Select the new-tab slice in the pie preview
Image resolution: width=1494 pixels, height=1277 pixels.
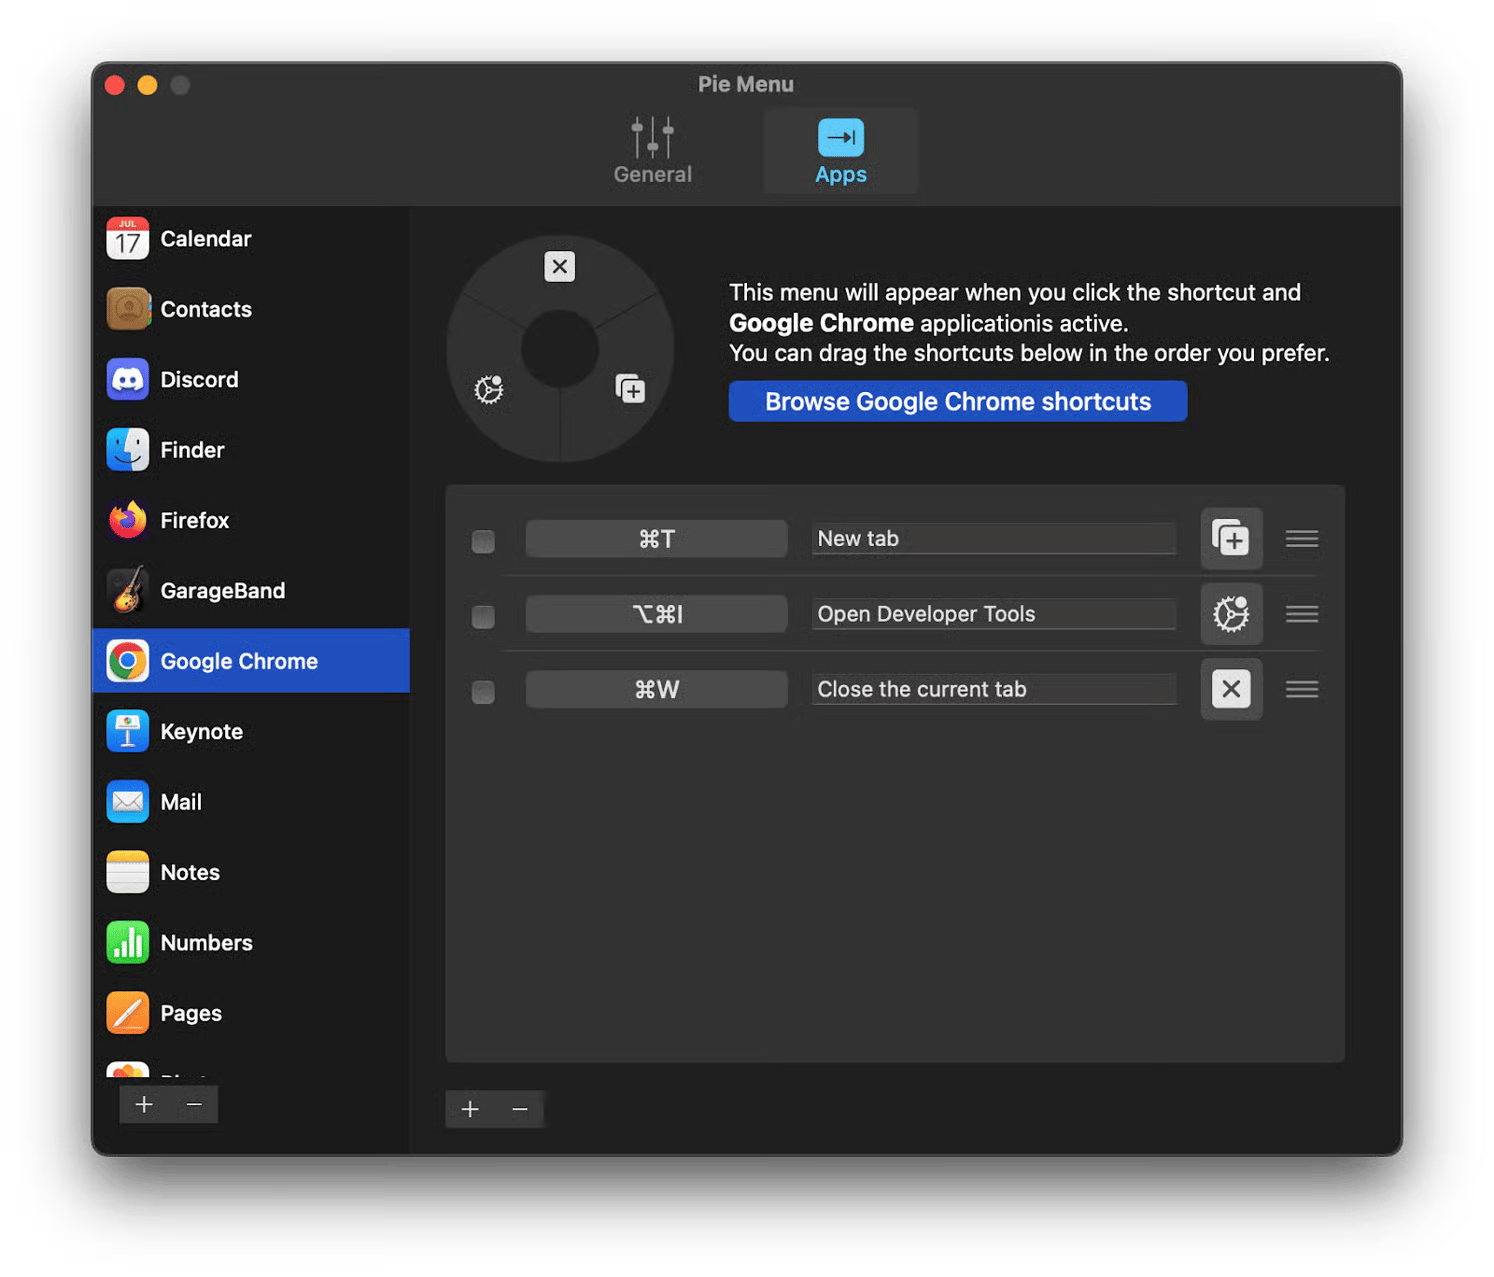[x=630, y=389]
